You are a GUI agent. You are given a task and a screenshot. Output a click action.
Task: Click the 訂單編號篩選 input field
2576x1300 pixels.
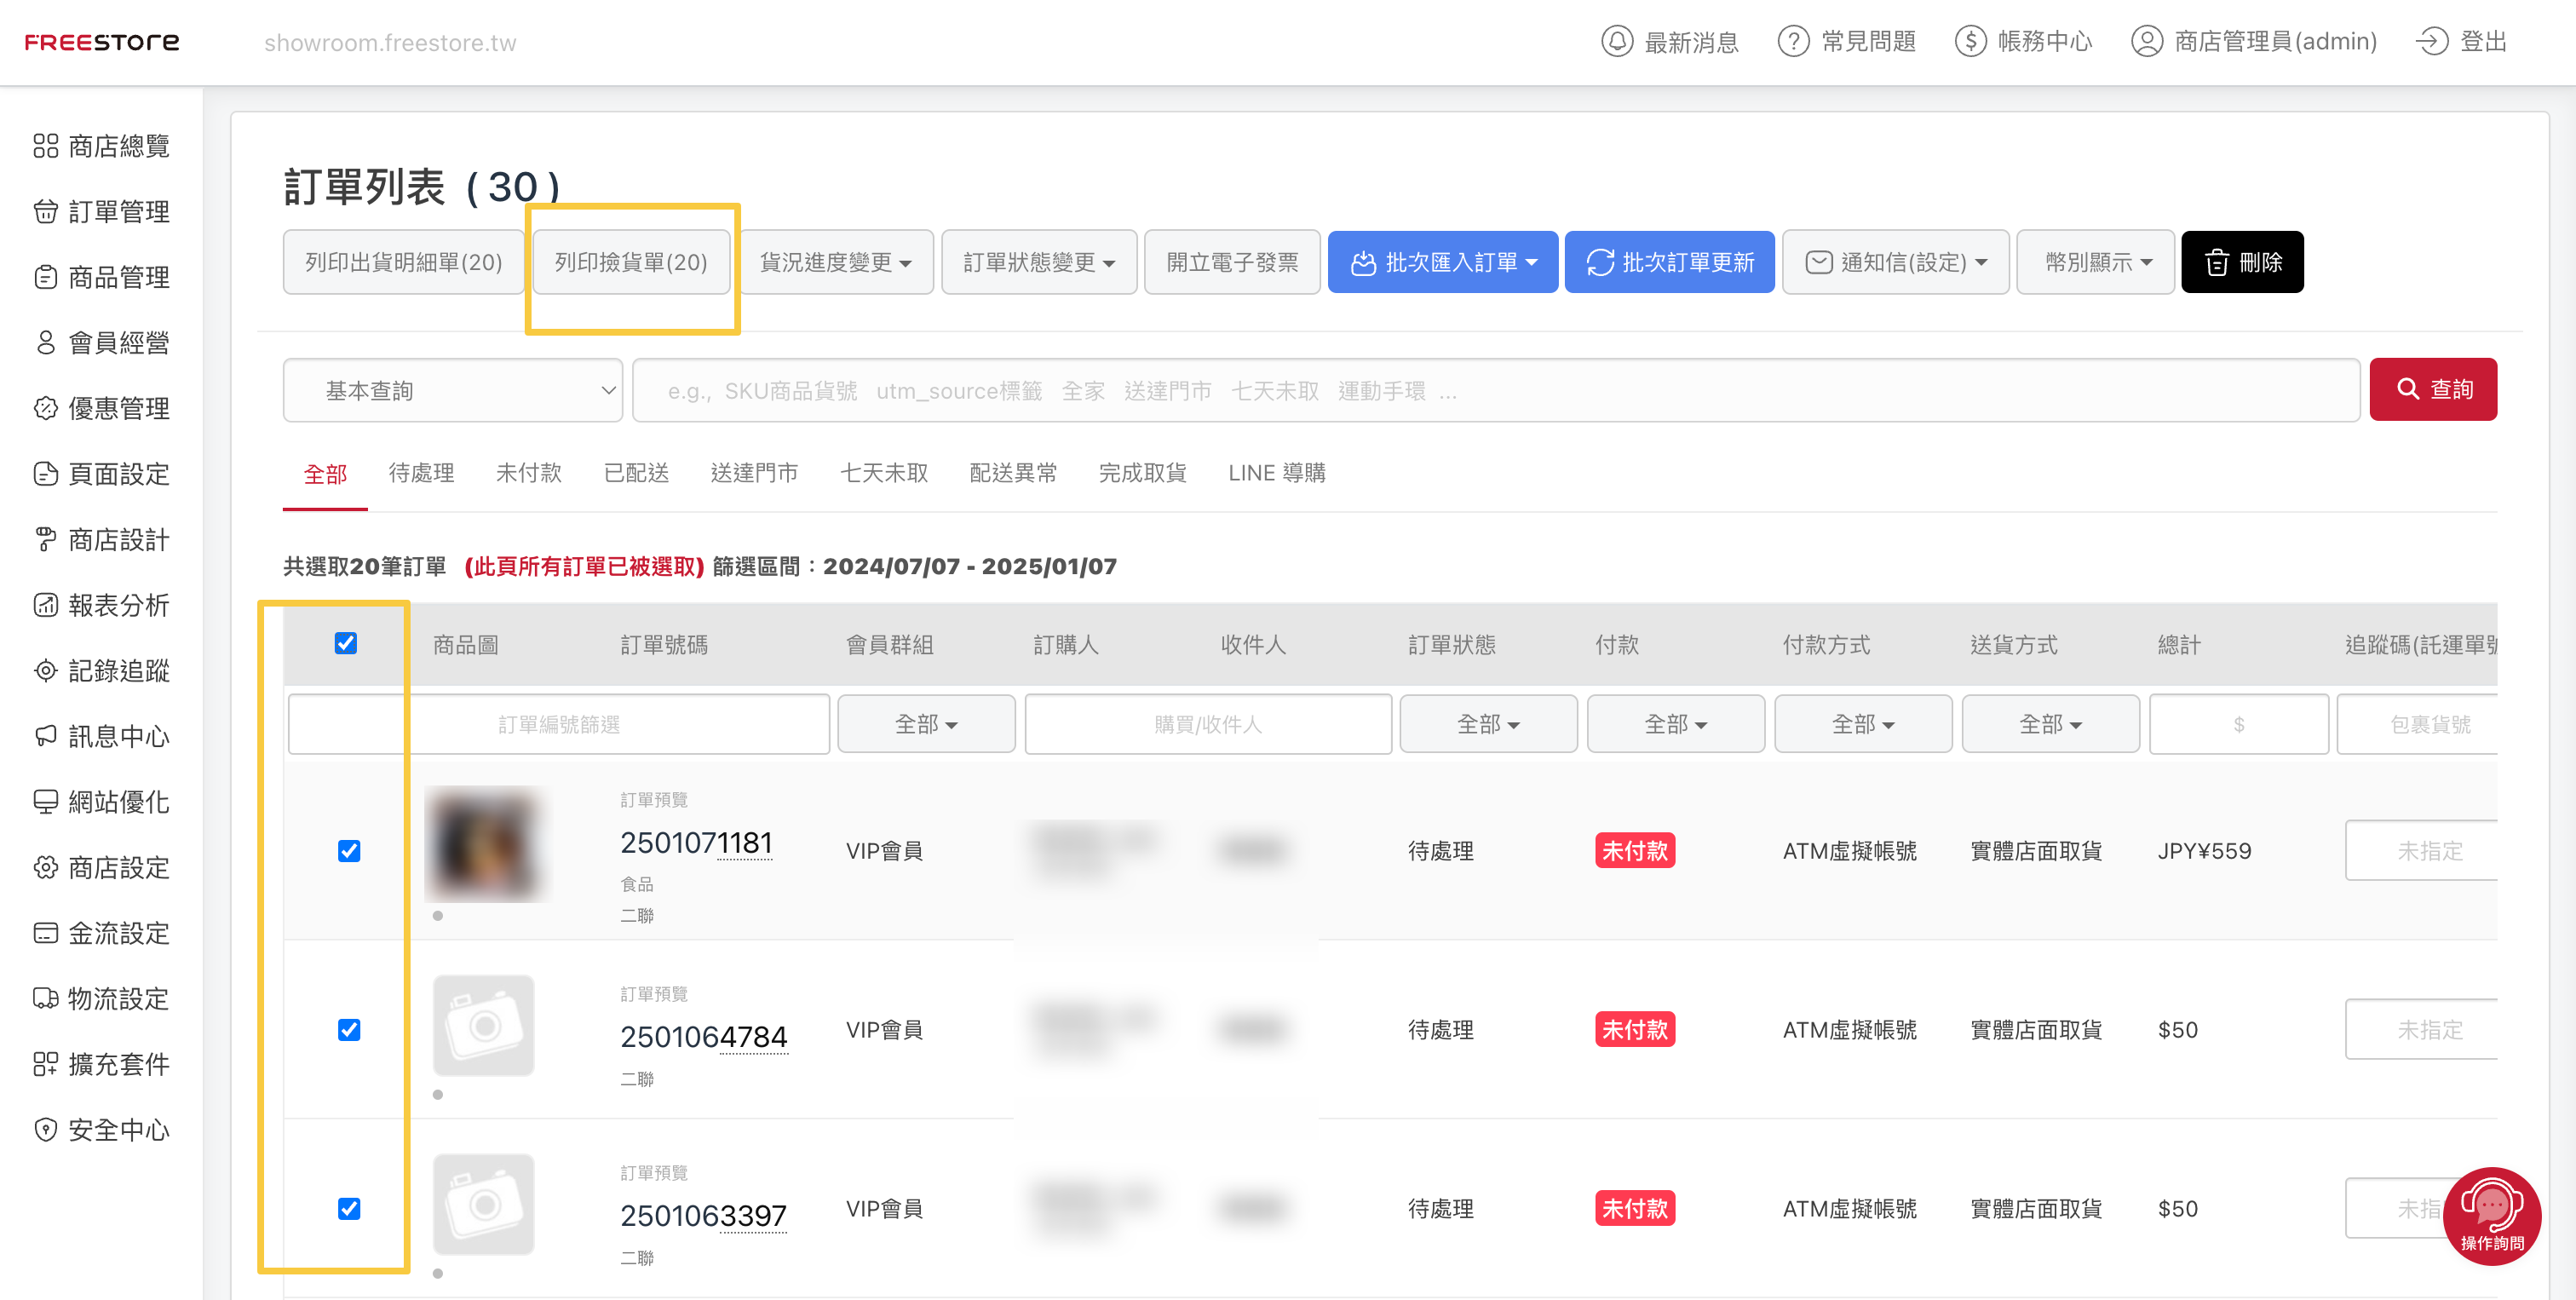coord(559,724)
